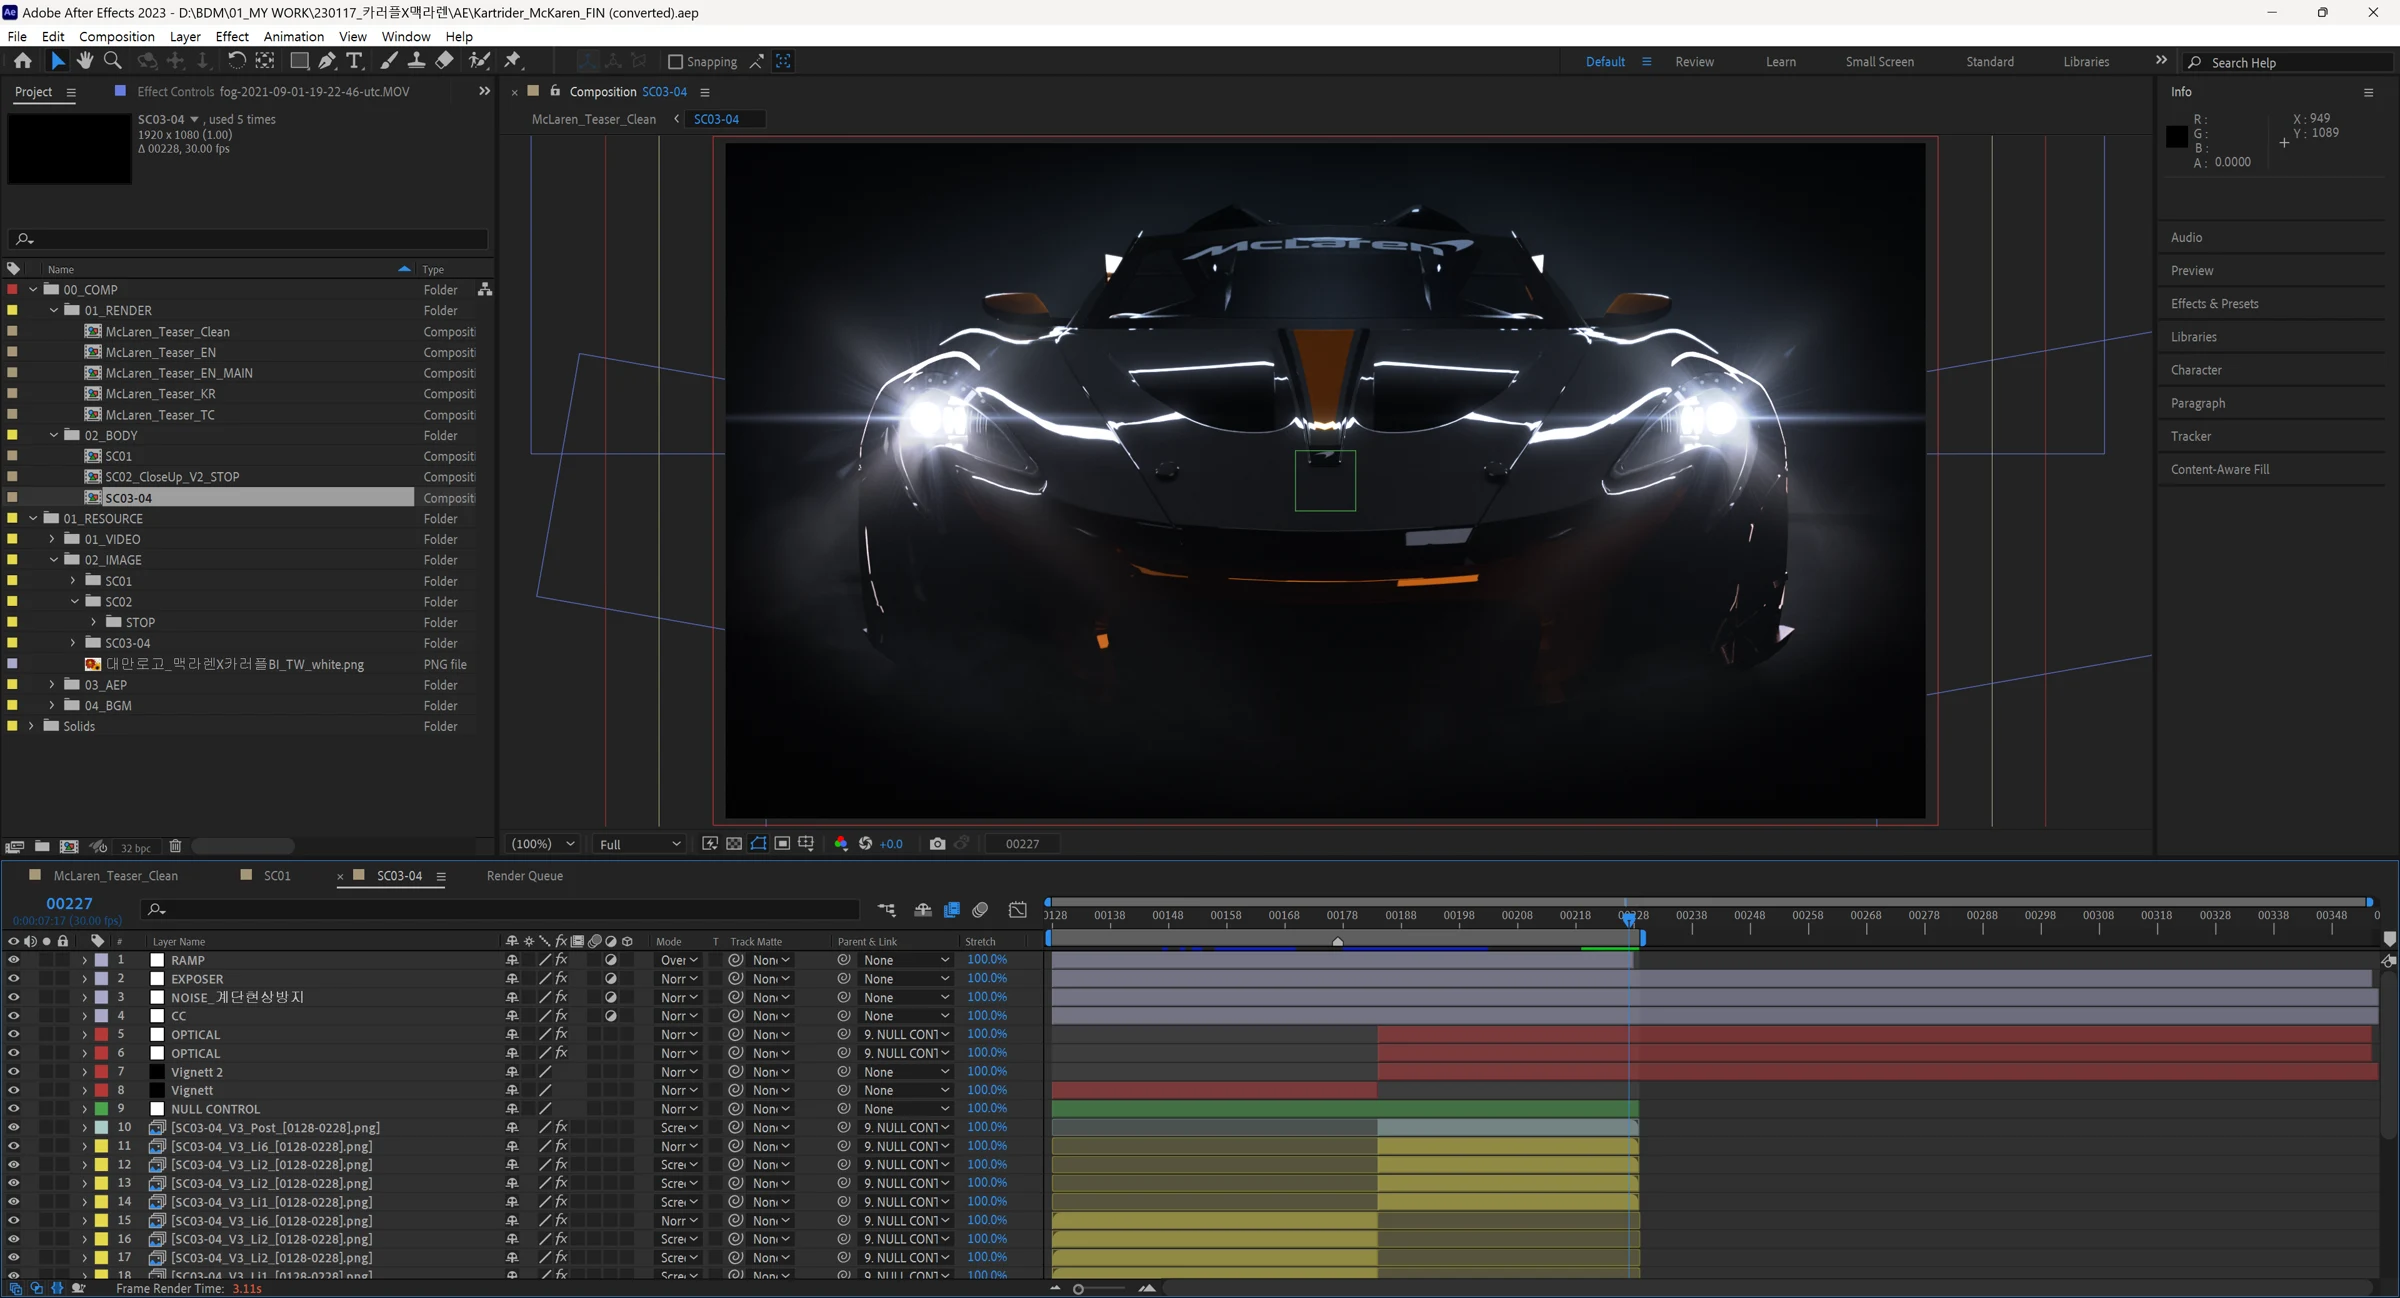This screenshot has height=1298, width=2400.
Task: Select the Brush tool
Action: click(388, 61)
